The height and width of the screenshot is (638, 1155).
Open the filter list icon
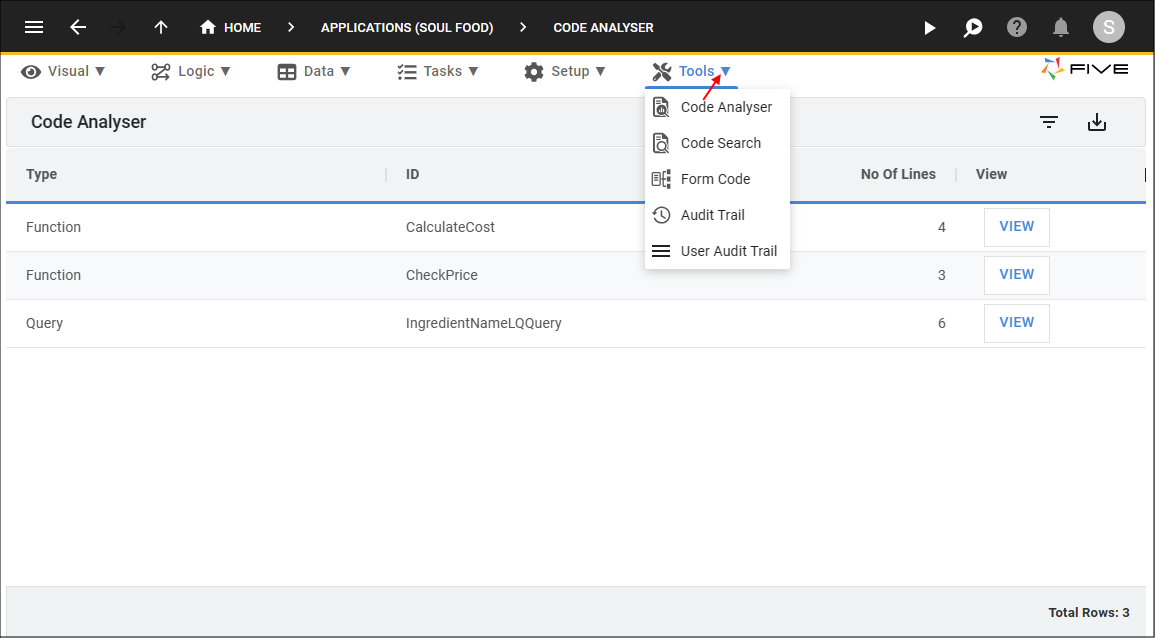tap(1049, 122)
